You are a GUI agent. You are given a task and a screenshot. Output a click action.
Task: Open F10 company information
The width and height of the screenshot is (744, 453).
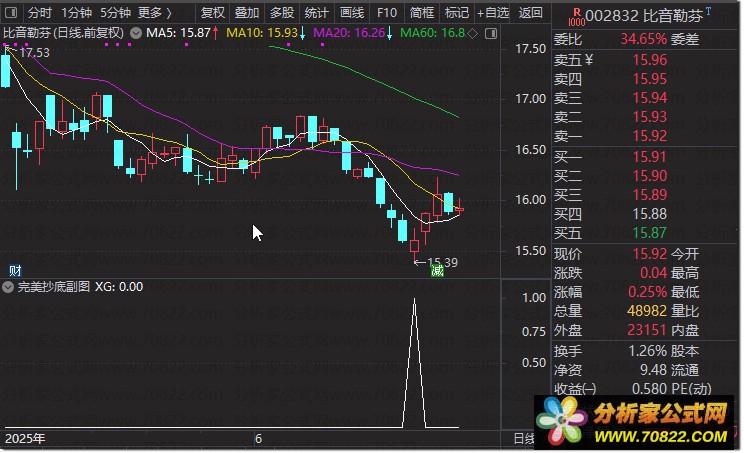click(387, 12)
